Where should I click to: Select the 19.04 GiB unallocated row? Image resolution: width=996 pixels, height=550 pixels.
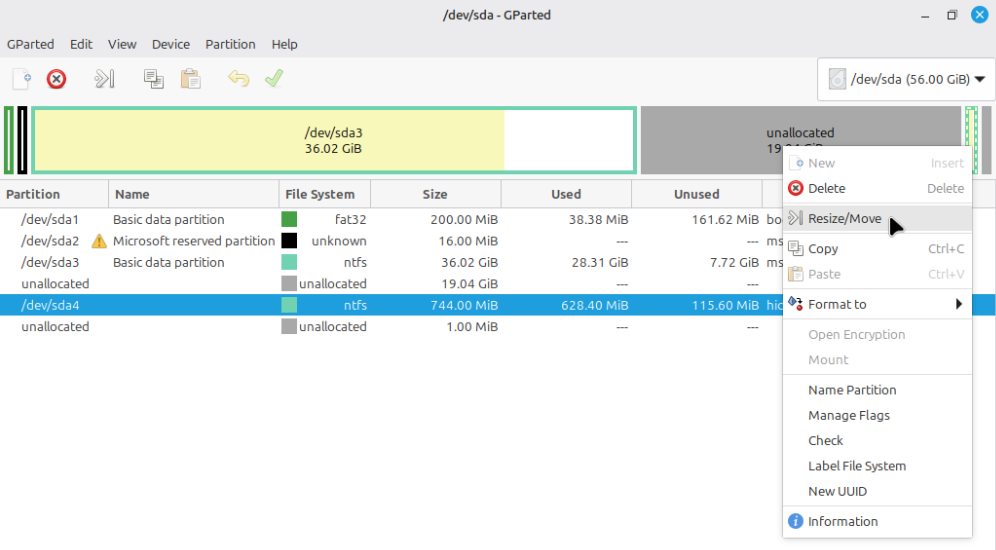point(391,284)
